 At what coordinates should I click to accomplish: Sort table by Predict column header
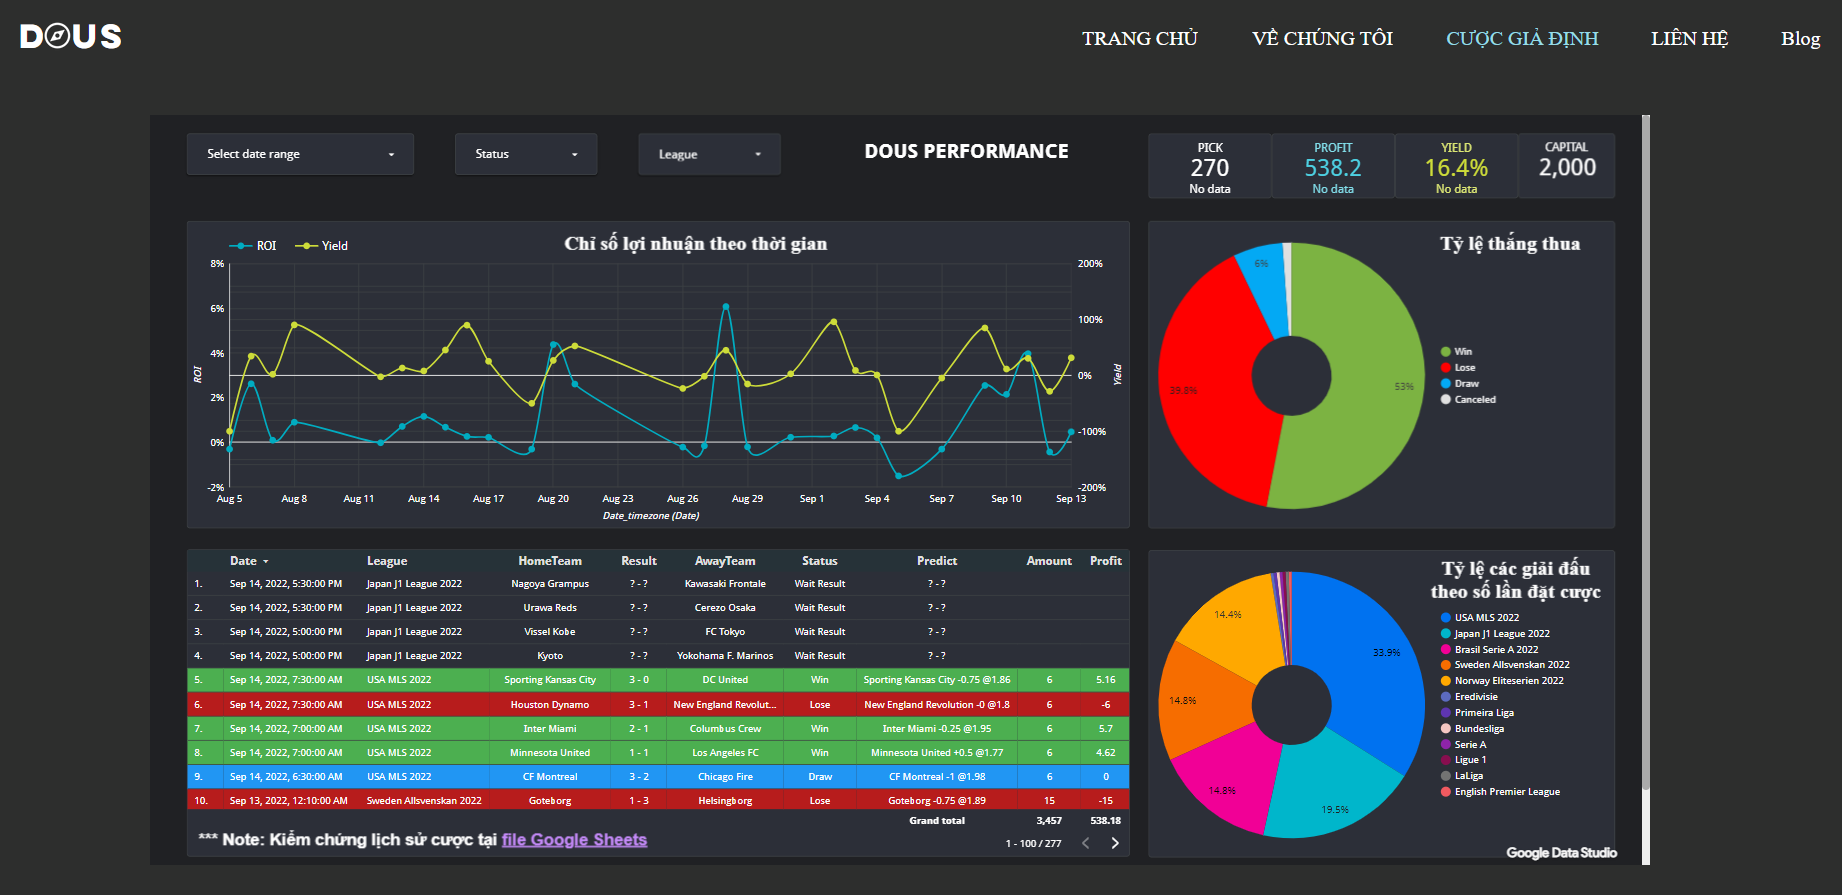pyautogui.click(x=937, y=561)
